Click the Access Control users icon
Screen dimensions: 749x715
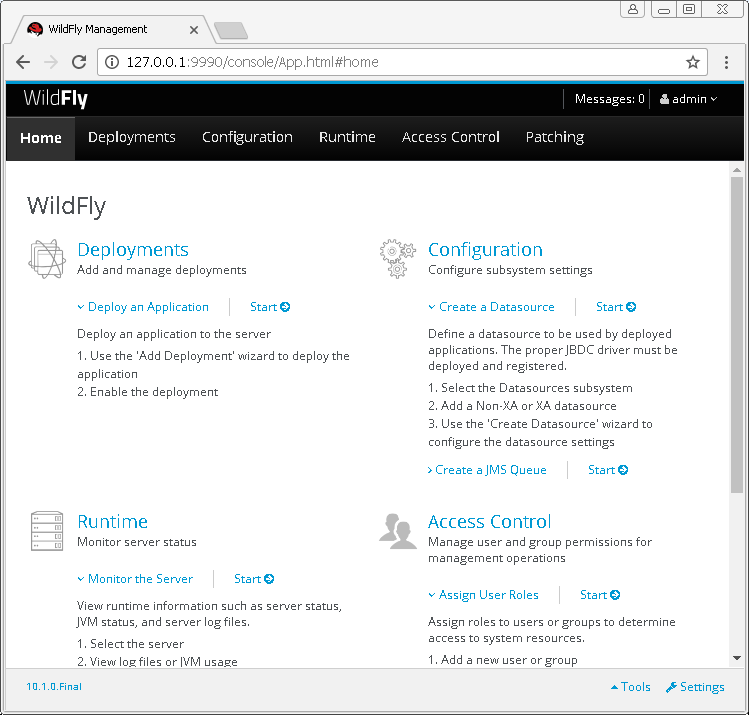[x=397, y=531]
